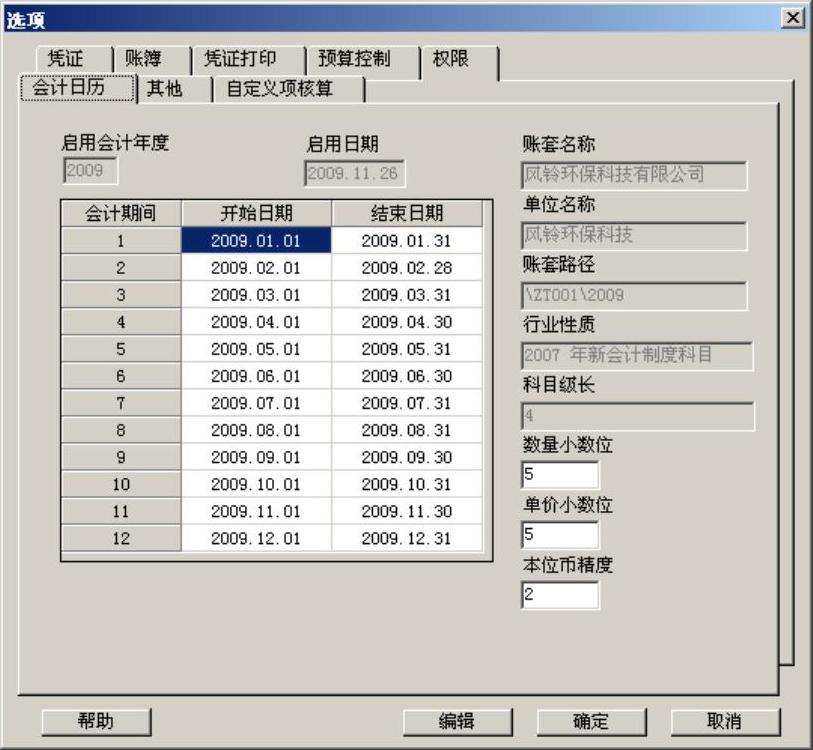The image size is (813, 750).
Task: Select the 会计日历 tab
Action: (x=78, y=87)
